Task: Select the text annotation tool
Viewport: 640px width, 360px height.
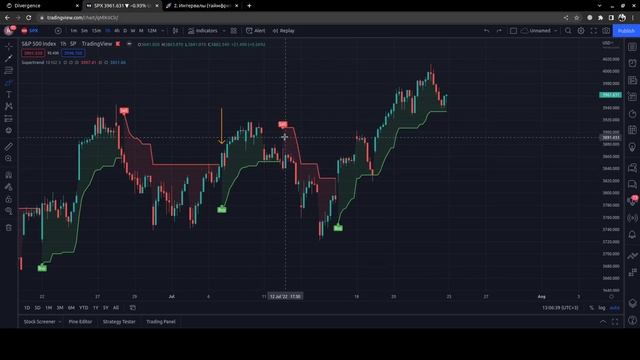Action: coord(9,94)
